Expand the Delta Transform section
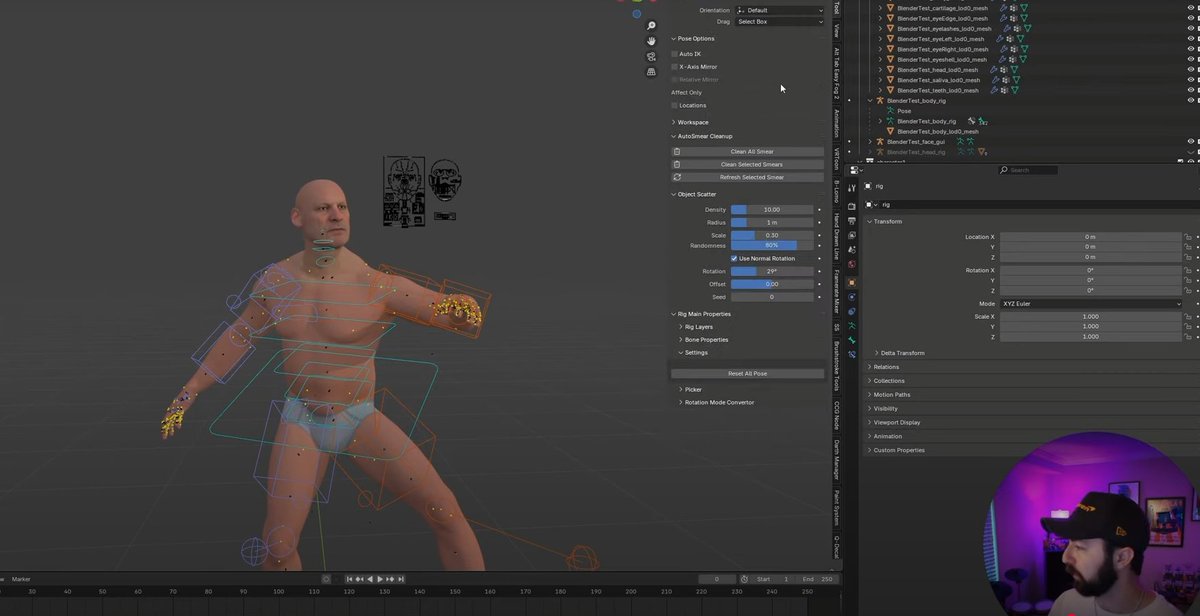The width and height of the screenshot is (1200, 616). coord(902,353)
